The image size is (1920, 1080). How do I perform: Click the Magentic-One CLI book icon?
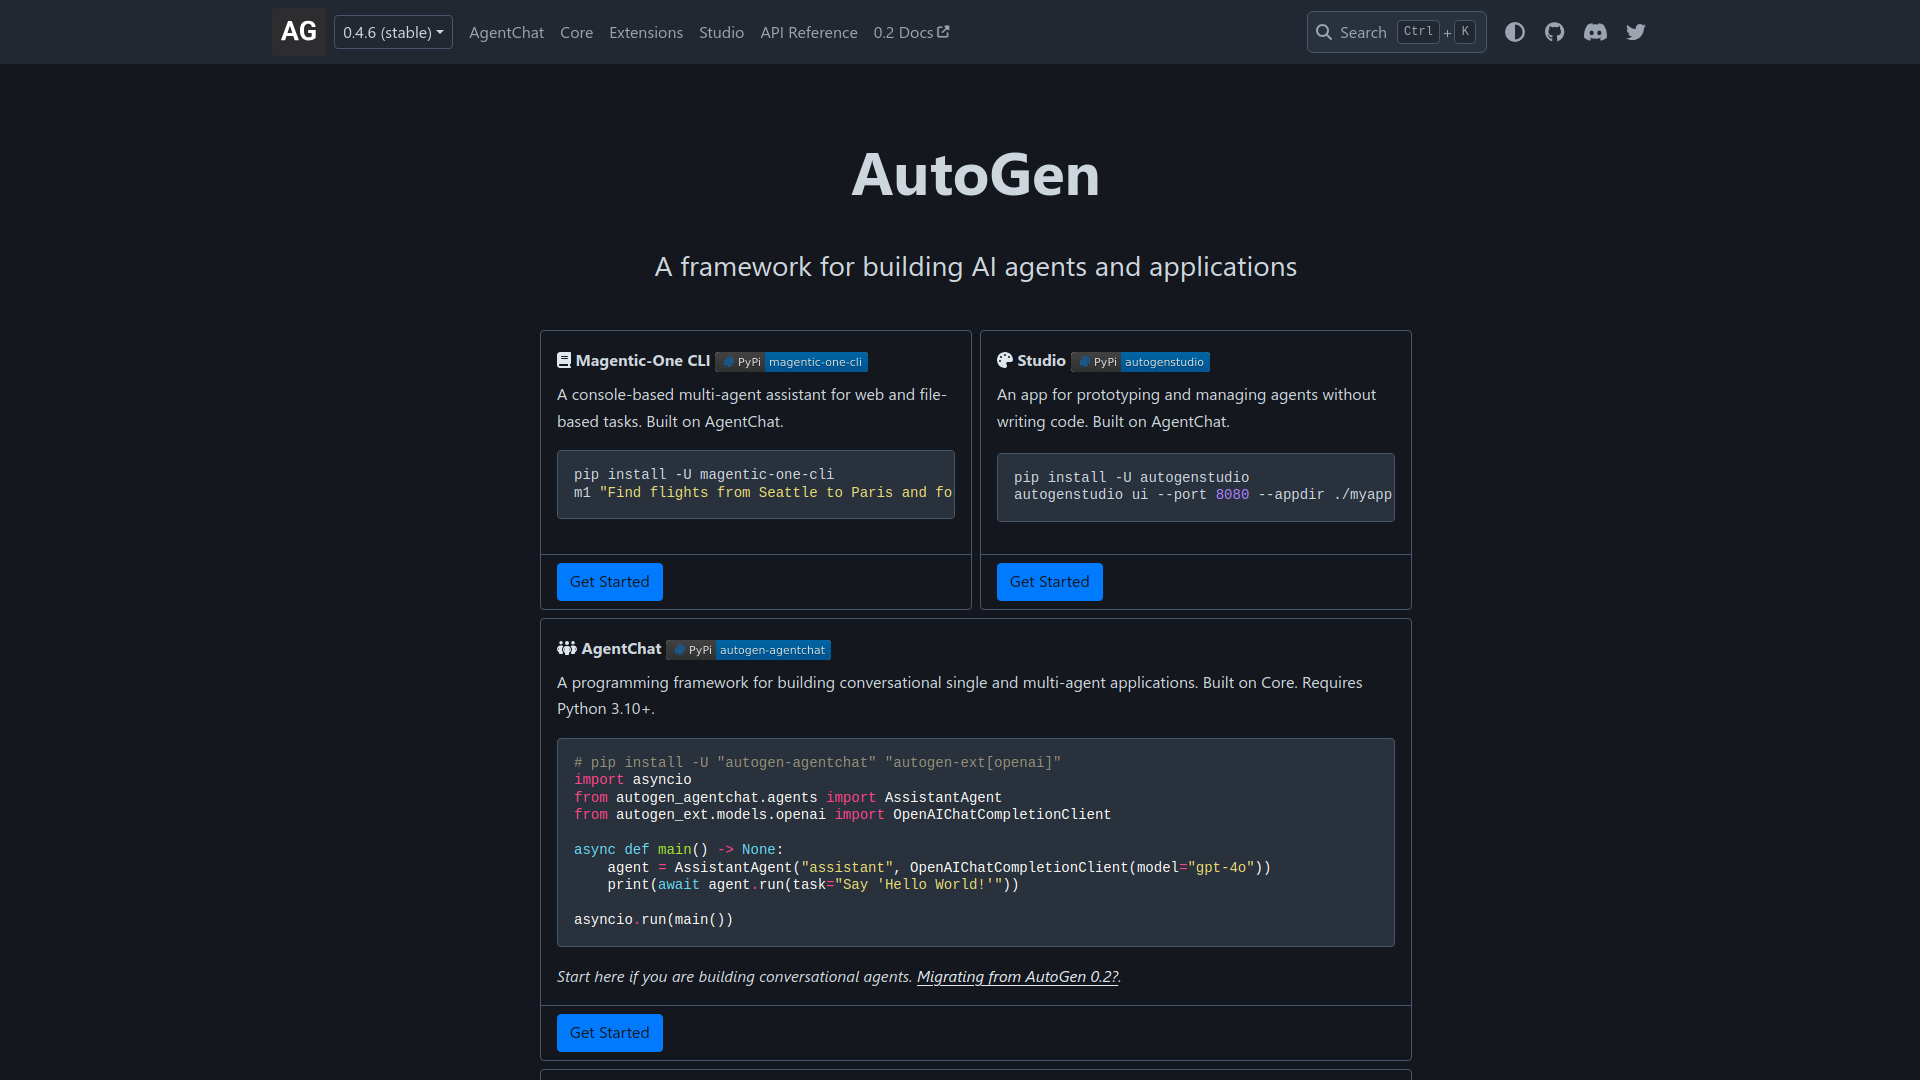coord(564,360)
